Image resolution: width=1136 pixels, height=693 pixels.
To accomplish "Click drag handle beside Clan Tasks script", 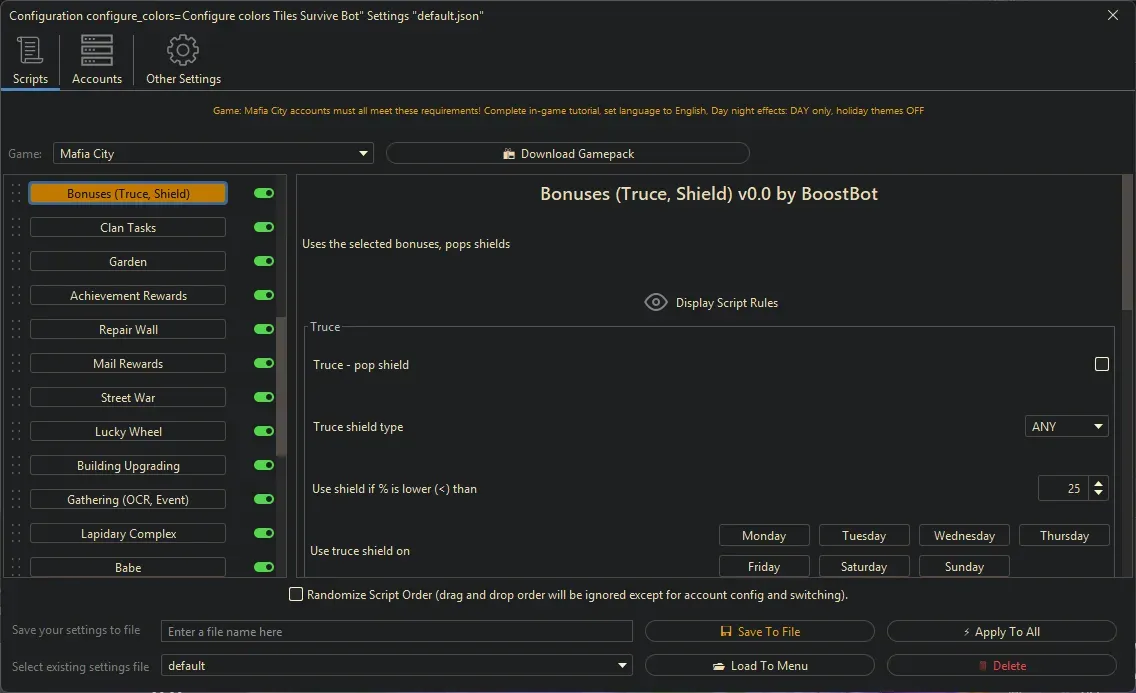I will point(16,228).
